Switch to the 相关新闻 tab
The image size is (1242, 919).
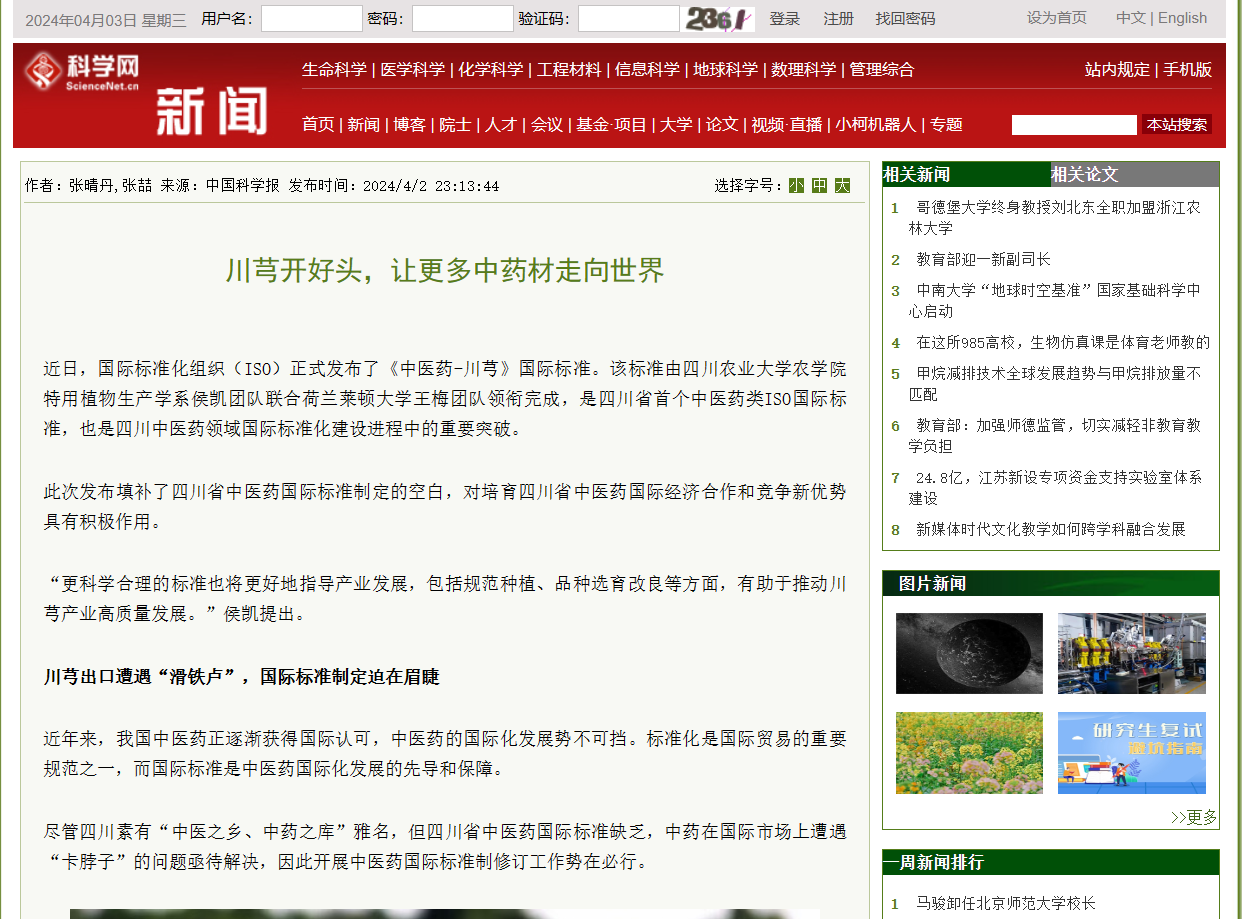[917, 174]
